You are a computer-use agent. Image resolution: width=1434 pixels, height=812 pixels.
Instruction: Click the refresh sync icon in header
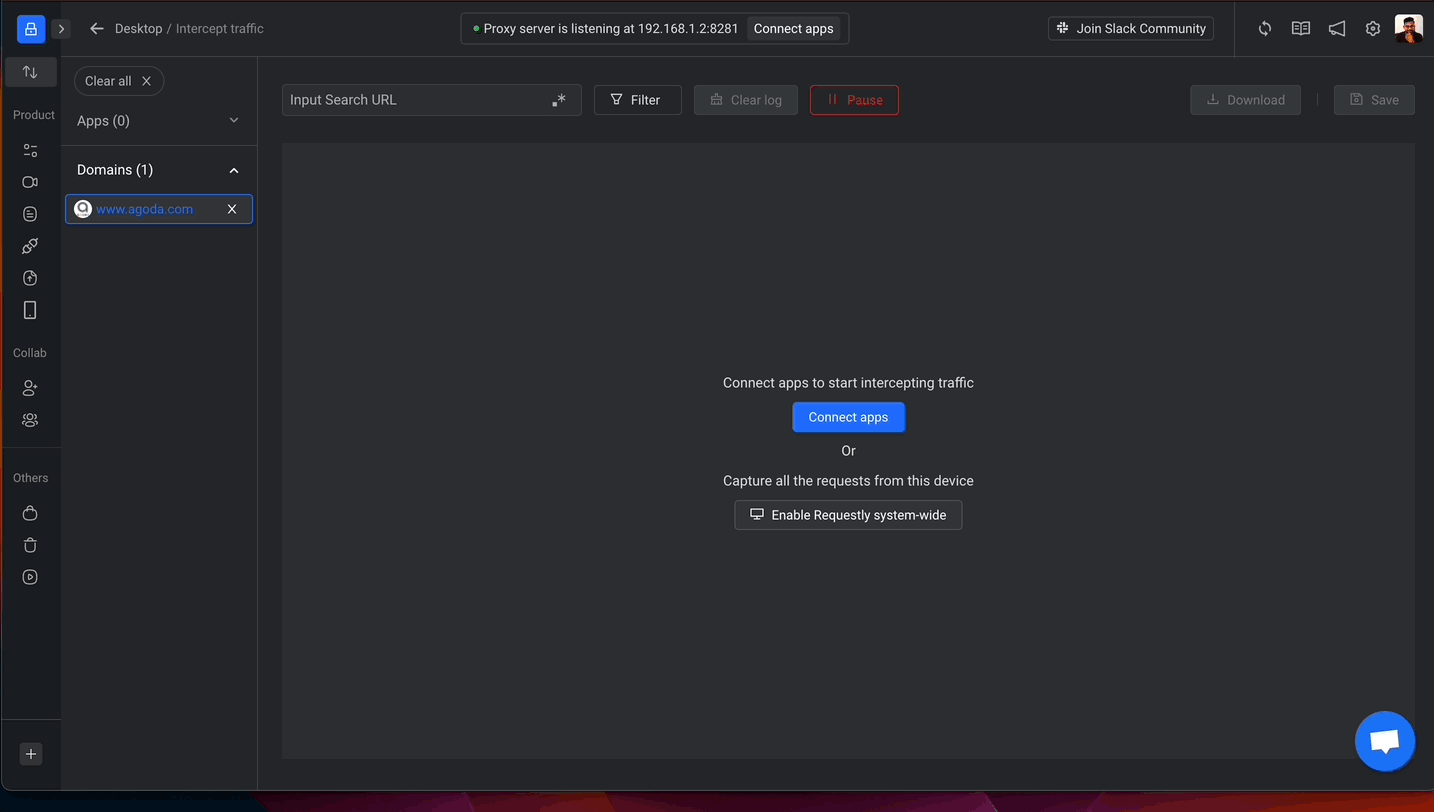[x=1265, y=29]
